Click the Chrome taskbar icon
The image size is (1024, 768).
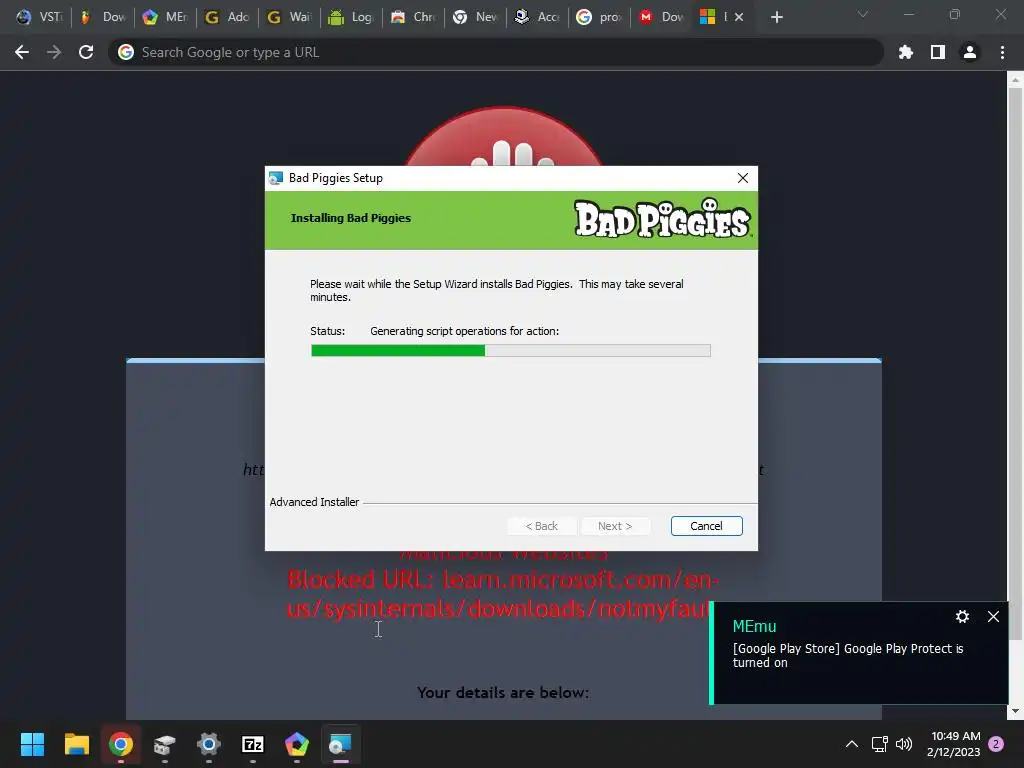tap(121, 744)
